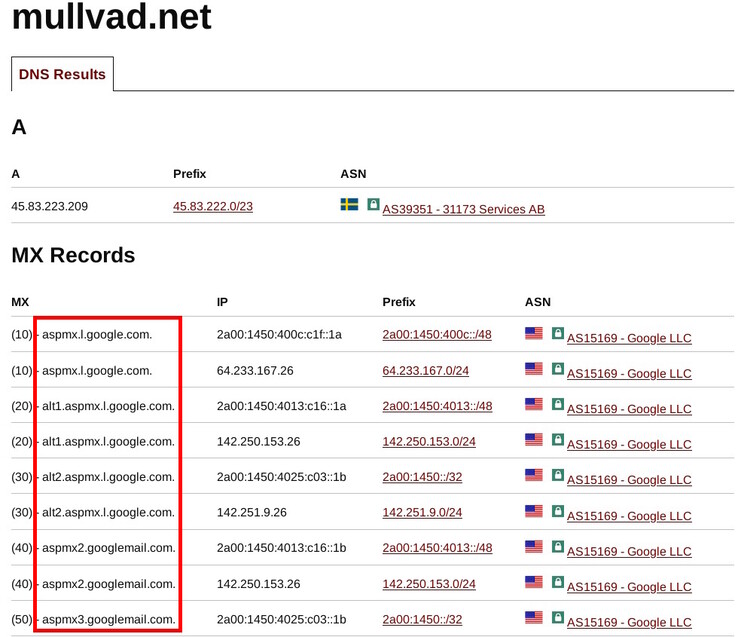Click US flag in alt2 2a00:1450:4025:c03::1b row
This screenshot has height=637, width=738.
[x=534, y=475]
